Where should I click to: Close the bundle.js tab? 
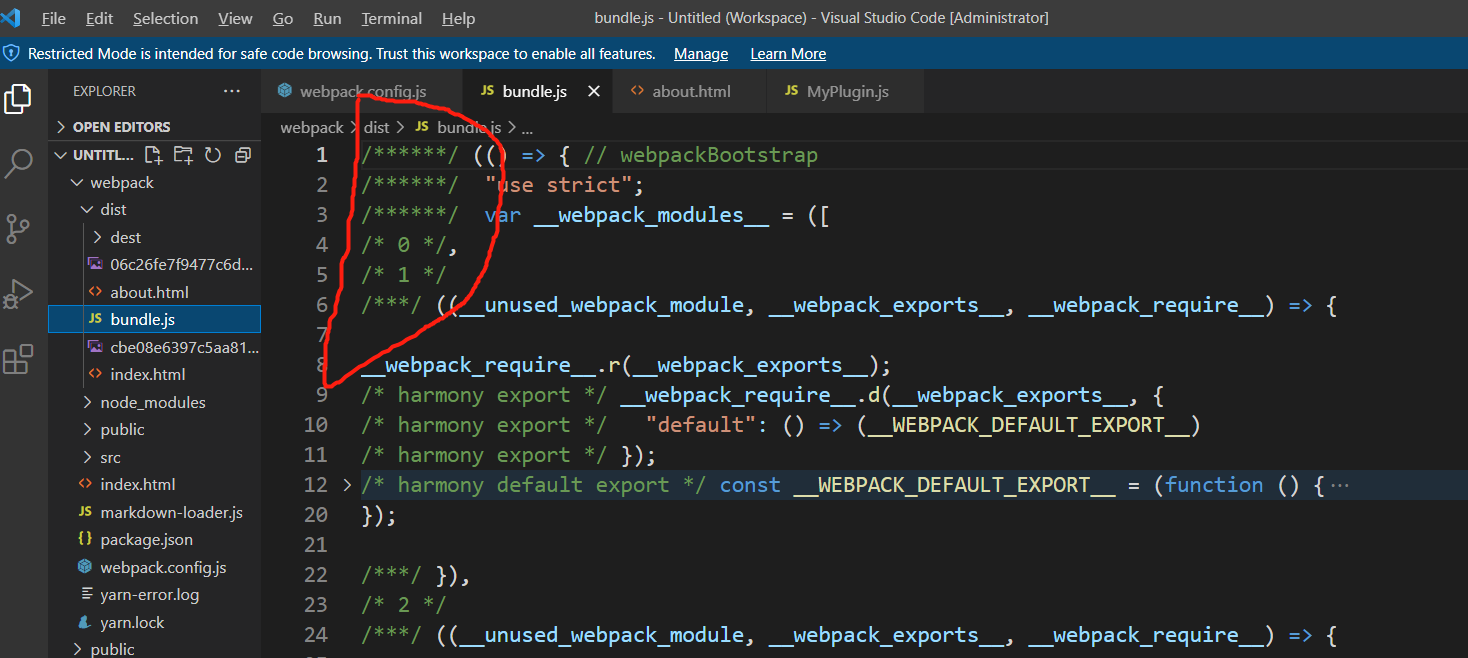point(594,91)
